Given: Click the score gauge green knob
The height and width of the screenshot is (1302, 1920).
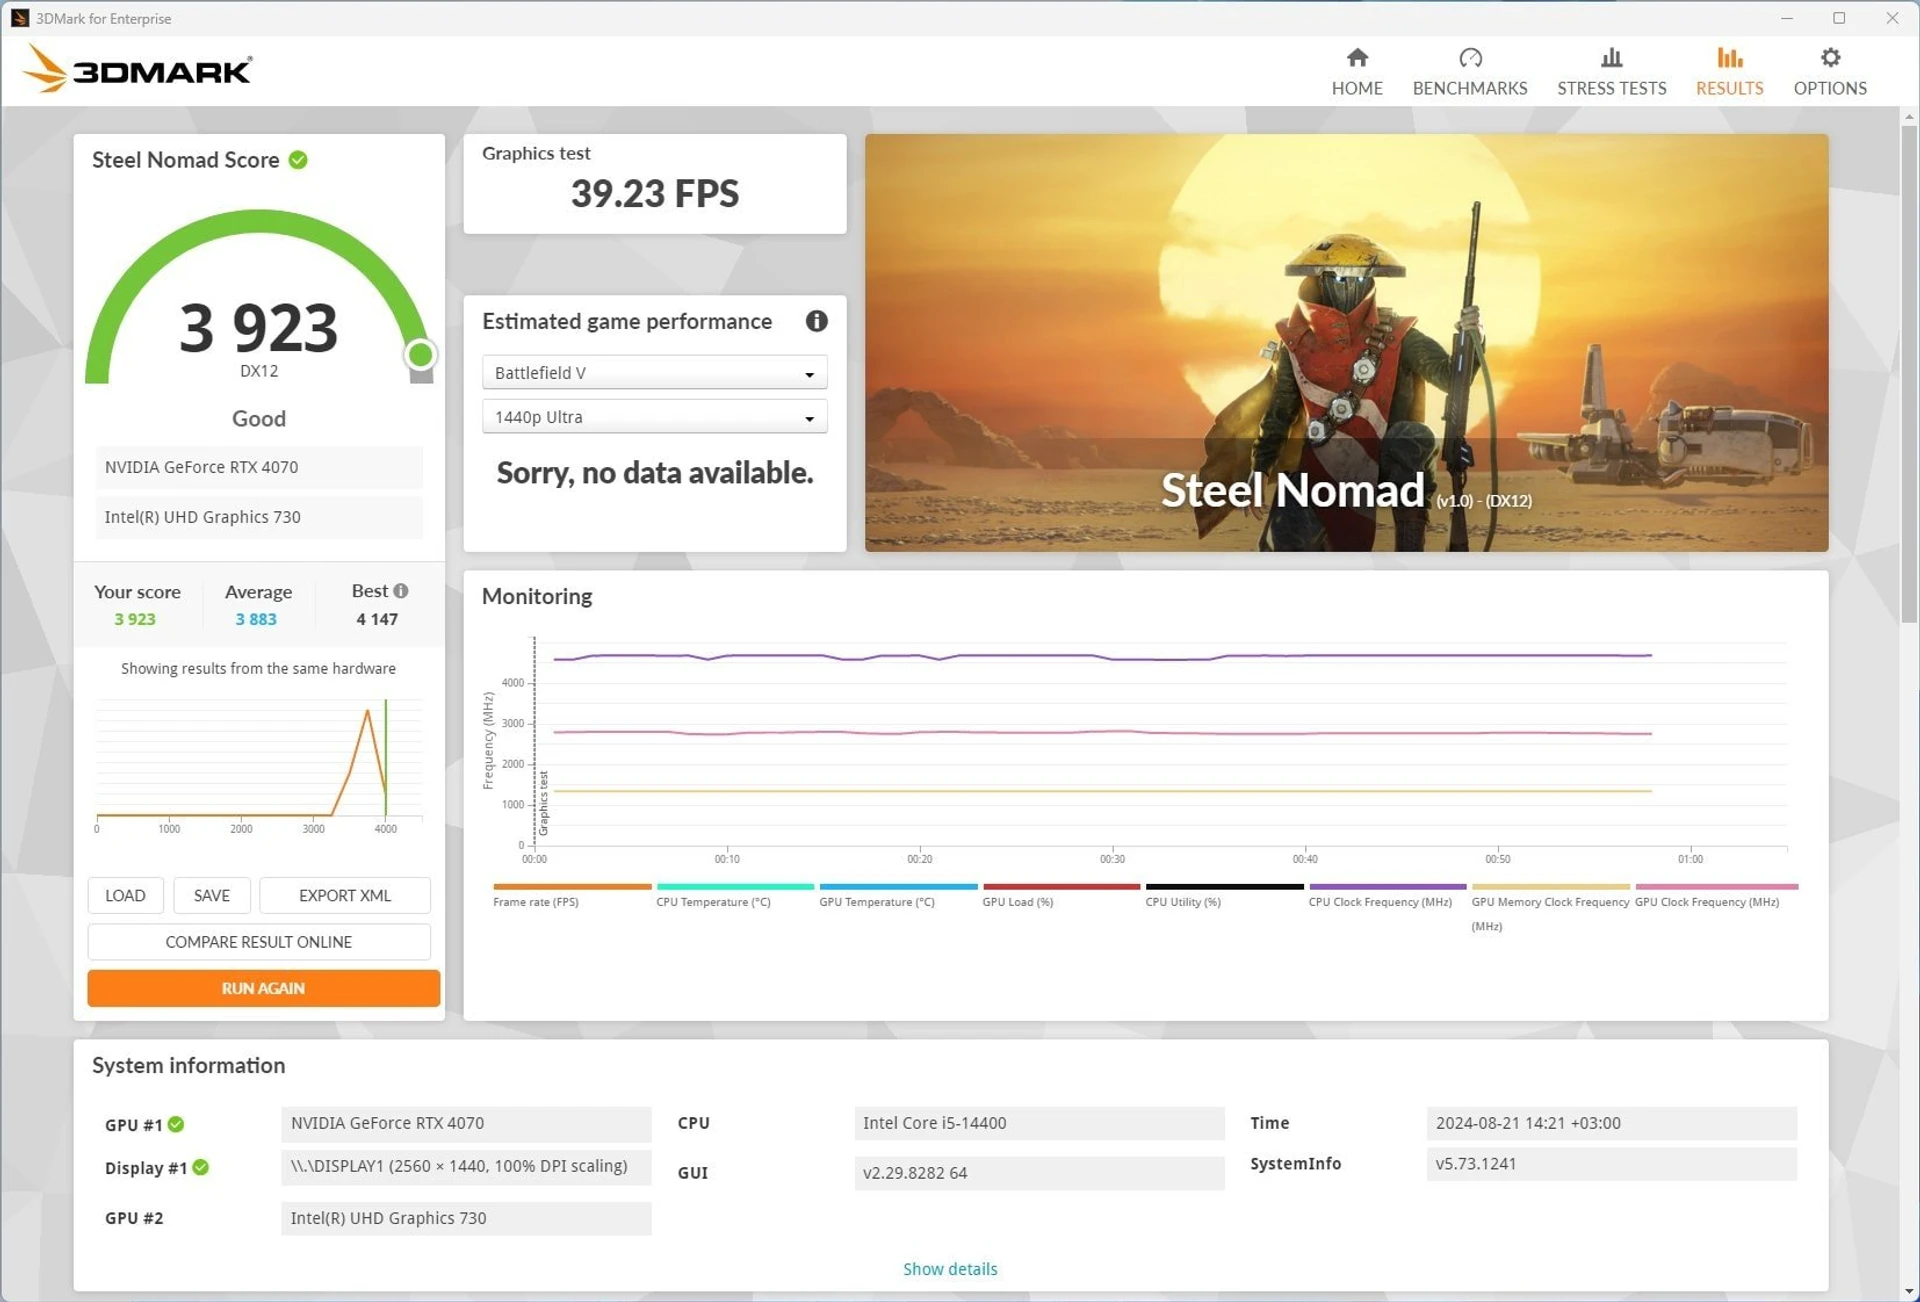Looking at the screenshot, I should [x=421, y=354].
